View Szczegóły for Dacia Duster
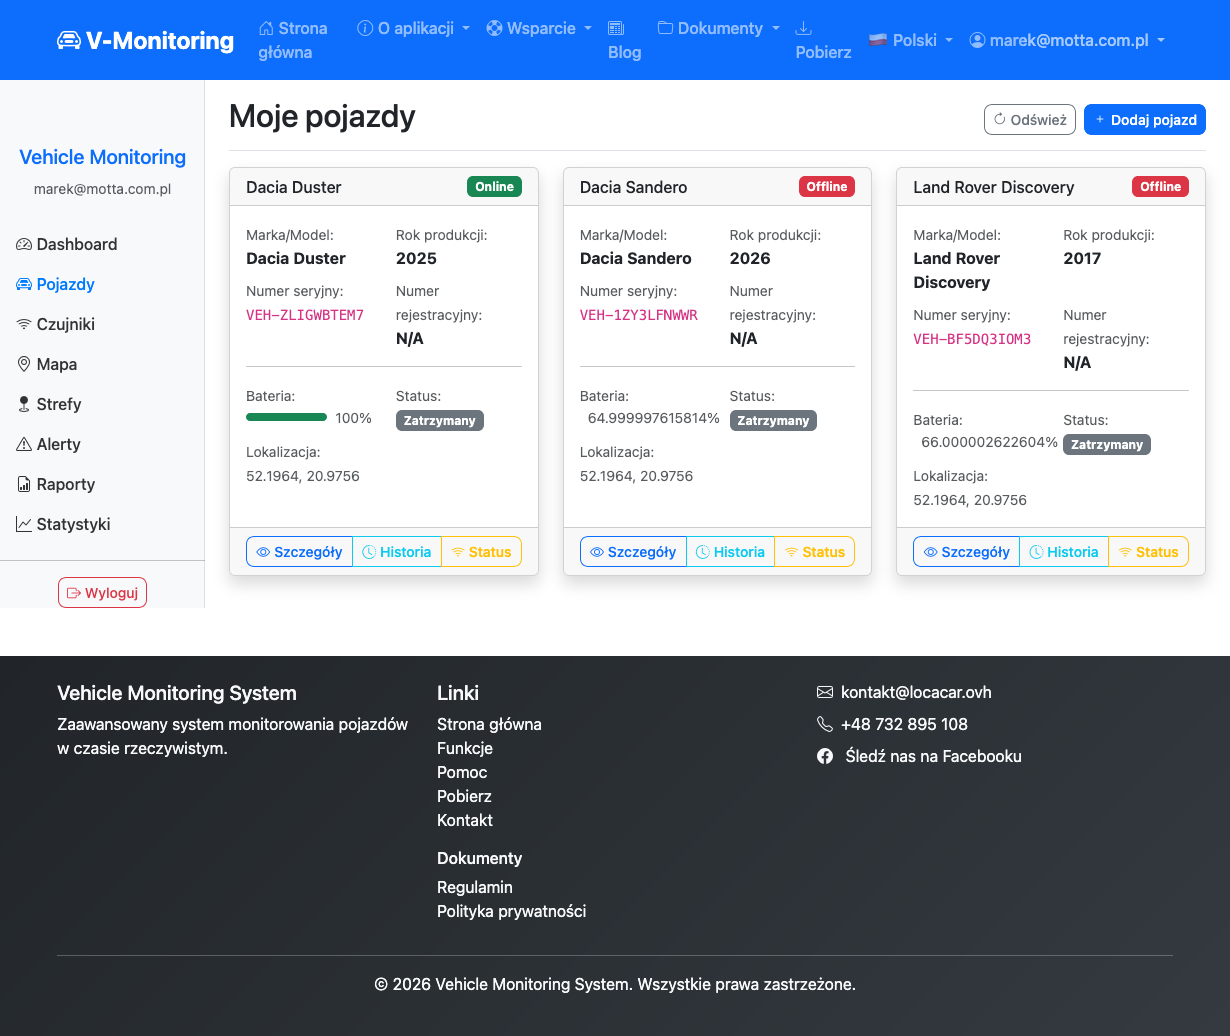The image size is (1230, 1036). click(x=299, y=552)
